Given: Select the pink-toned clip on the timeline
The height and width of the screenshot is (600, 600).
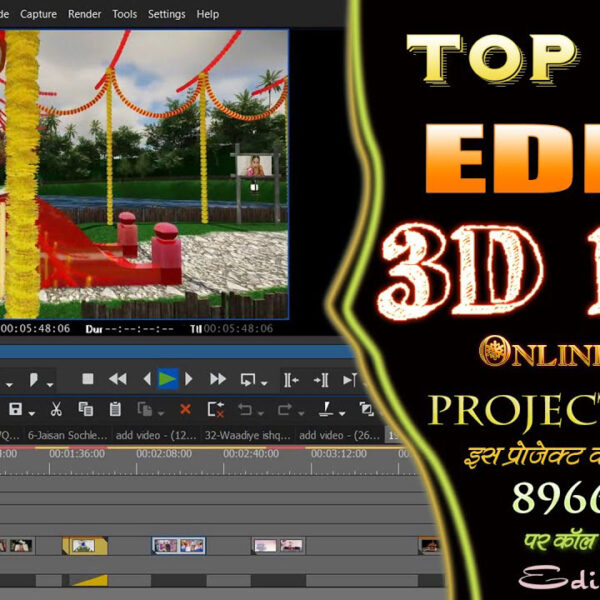Looking at the screenshot, I should [278, 546].
